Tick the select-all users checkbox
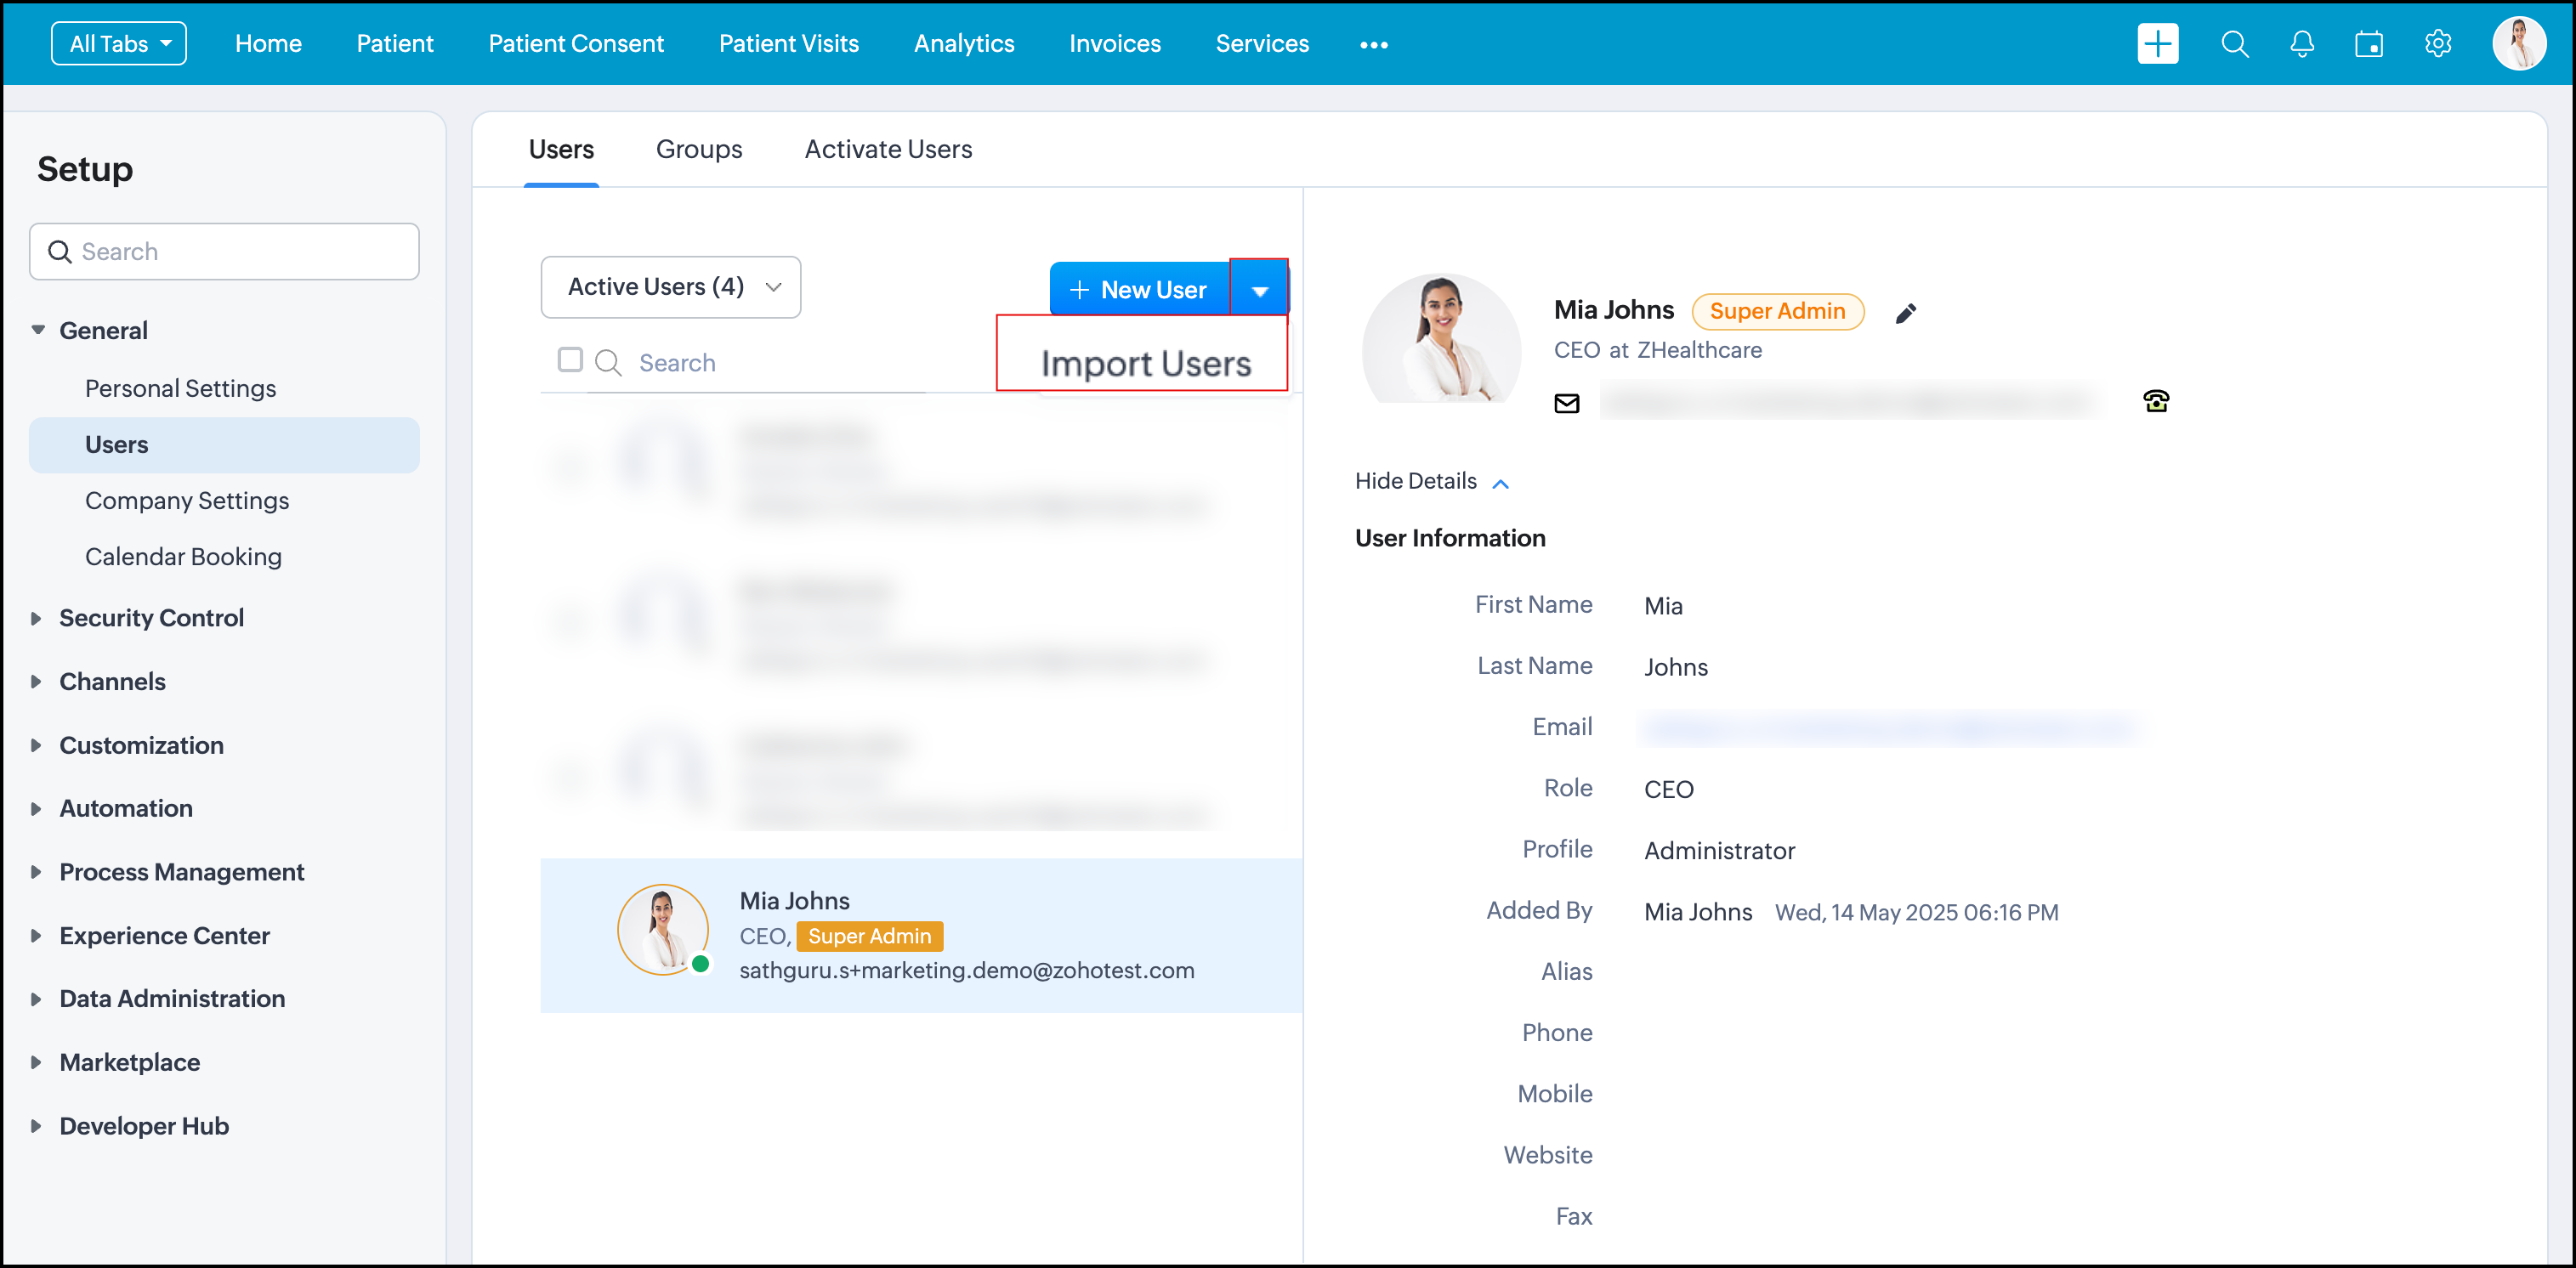This screenshot has width=2576, height=1268. [x=570, y=360]
